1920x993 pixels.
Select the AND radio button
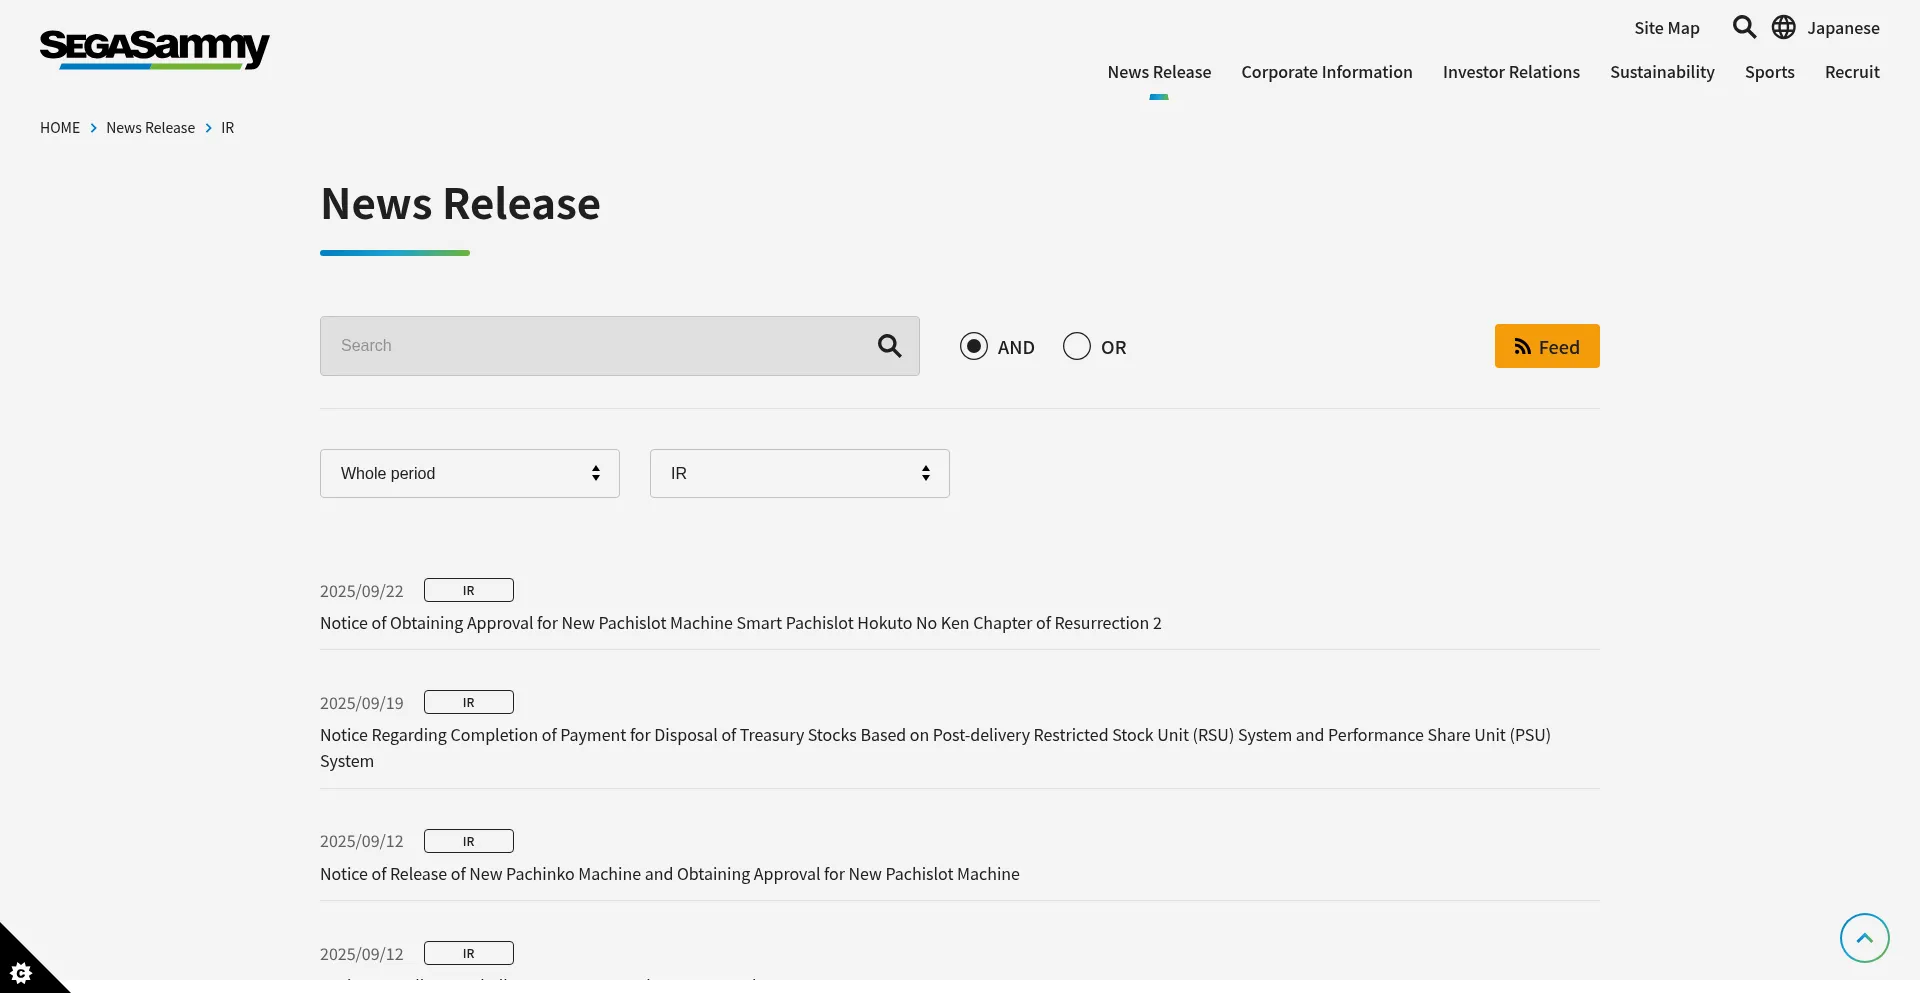coord(974,346)
